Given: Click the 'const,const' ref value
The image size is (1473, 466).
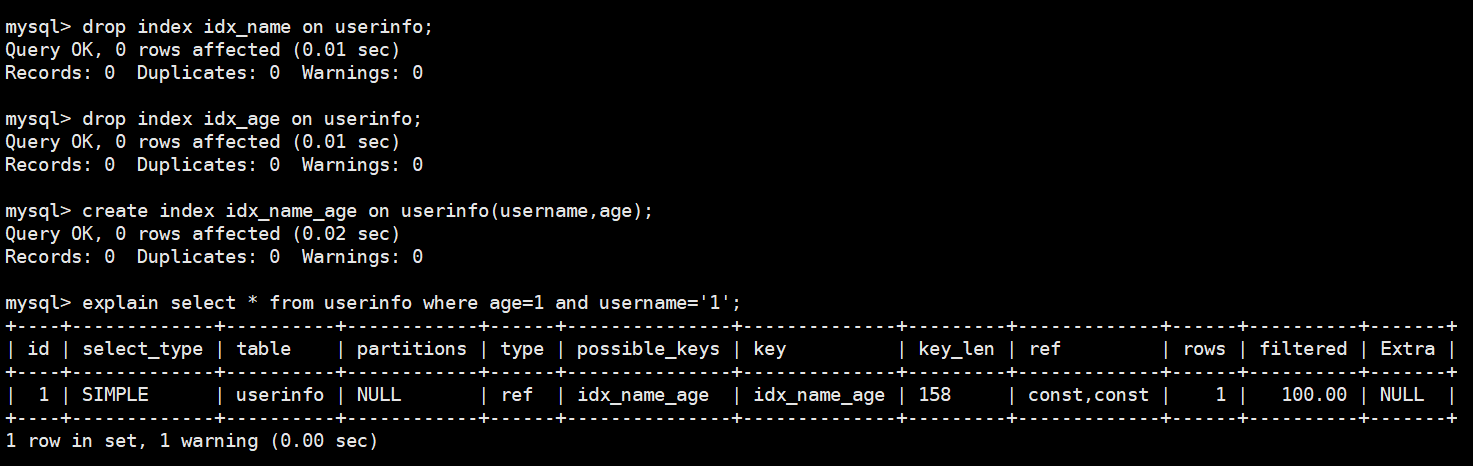Looking at the screenshot, I should [x=1088, y=395].
